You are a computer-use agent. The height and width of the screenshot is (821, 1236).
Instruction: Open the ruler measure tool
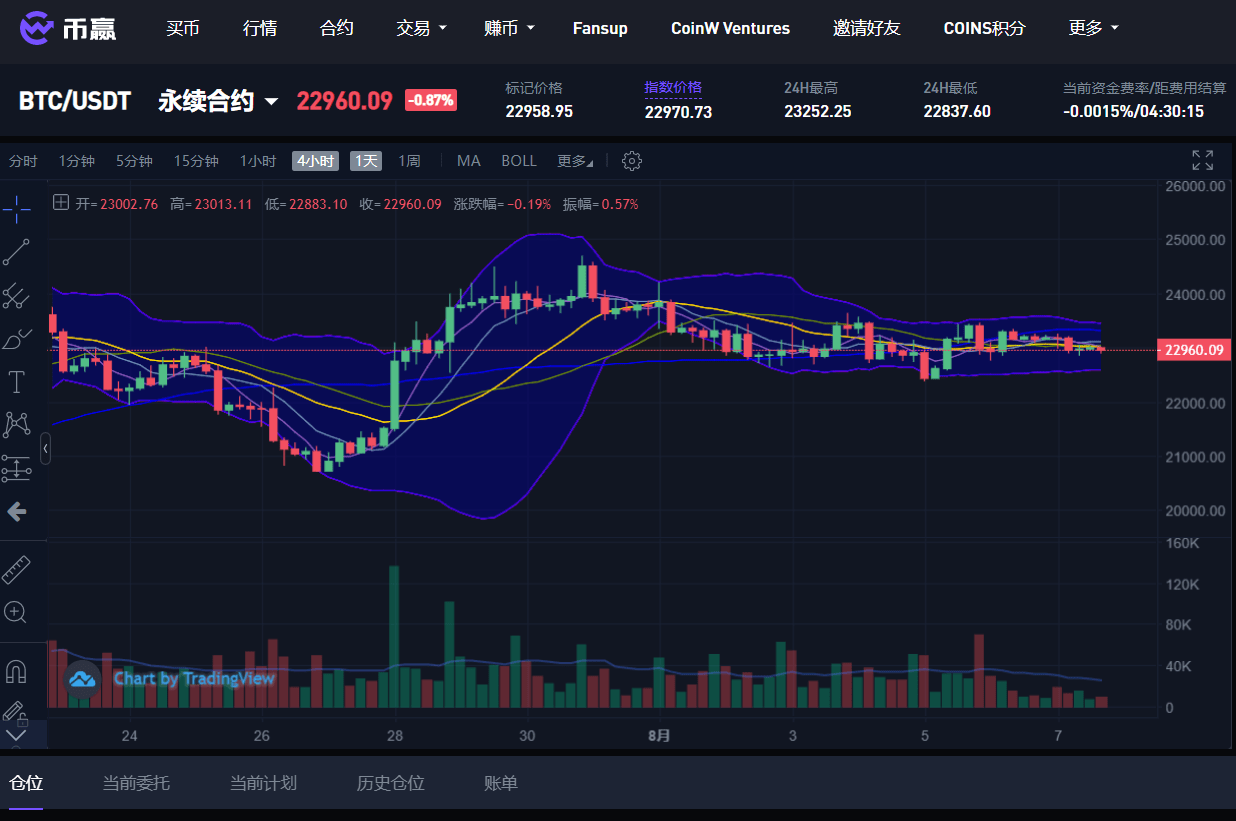coord(16,568)
